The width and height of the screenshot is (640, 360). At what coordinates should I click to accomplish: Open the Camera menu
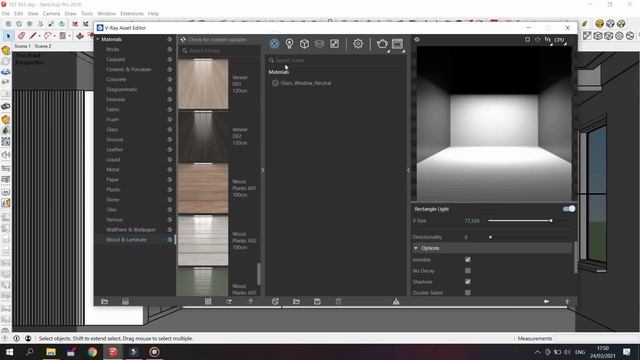point(51,13)
